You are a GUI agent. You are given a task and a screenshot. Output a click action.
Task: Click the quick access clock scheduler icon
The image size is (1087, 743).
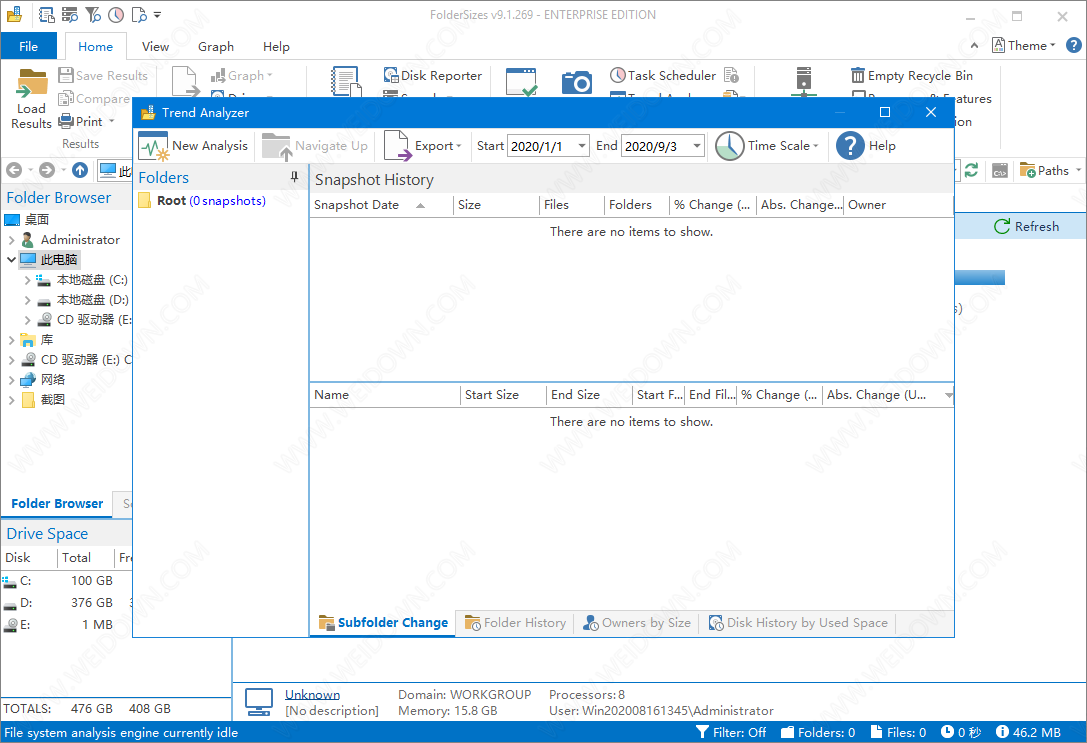click(x=116, y=15)
